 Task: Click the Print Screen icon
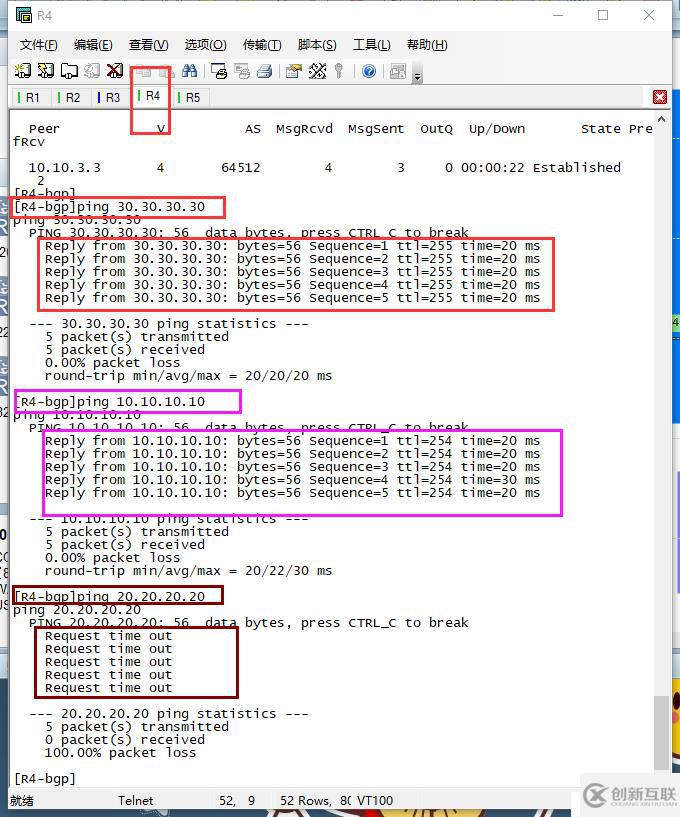point(219,71)
